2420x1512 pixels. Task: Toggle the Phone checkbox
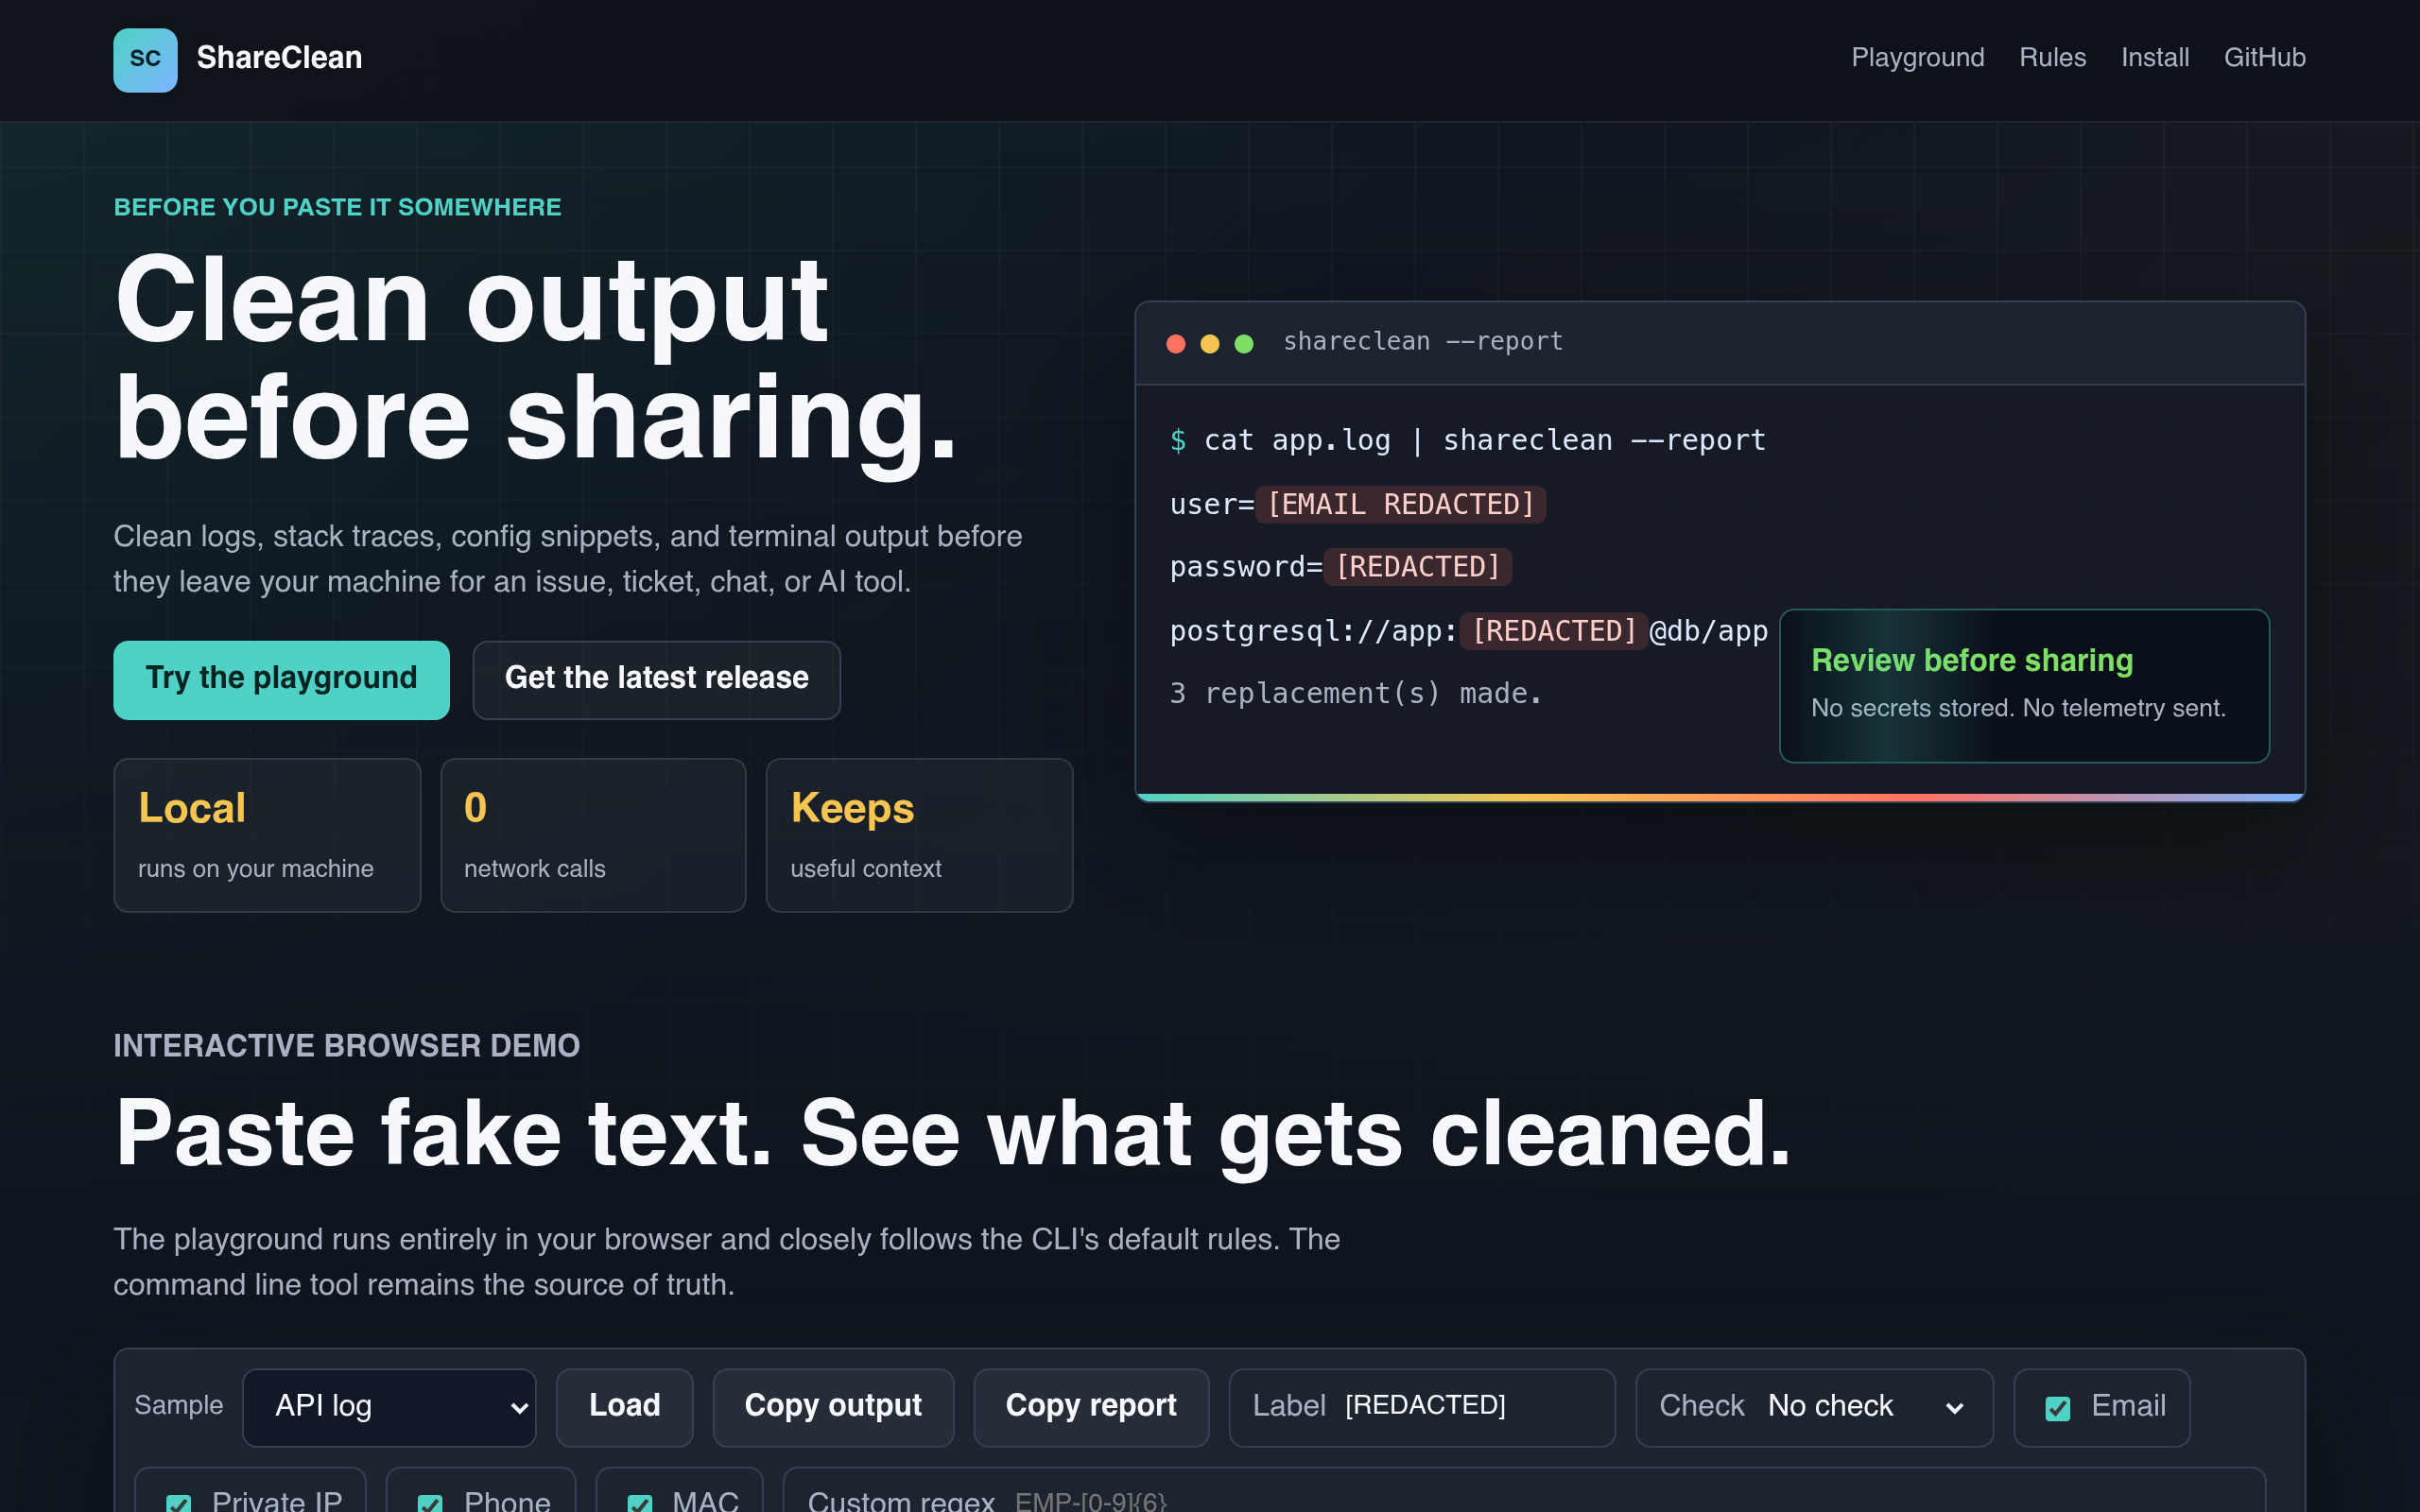pos(430,1503)
